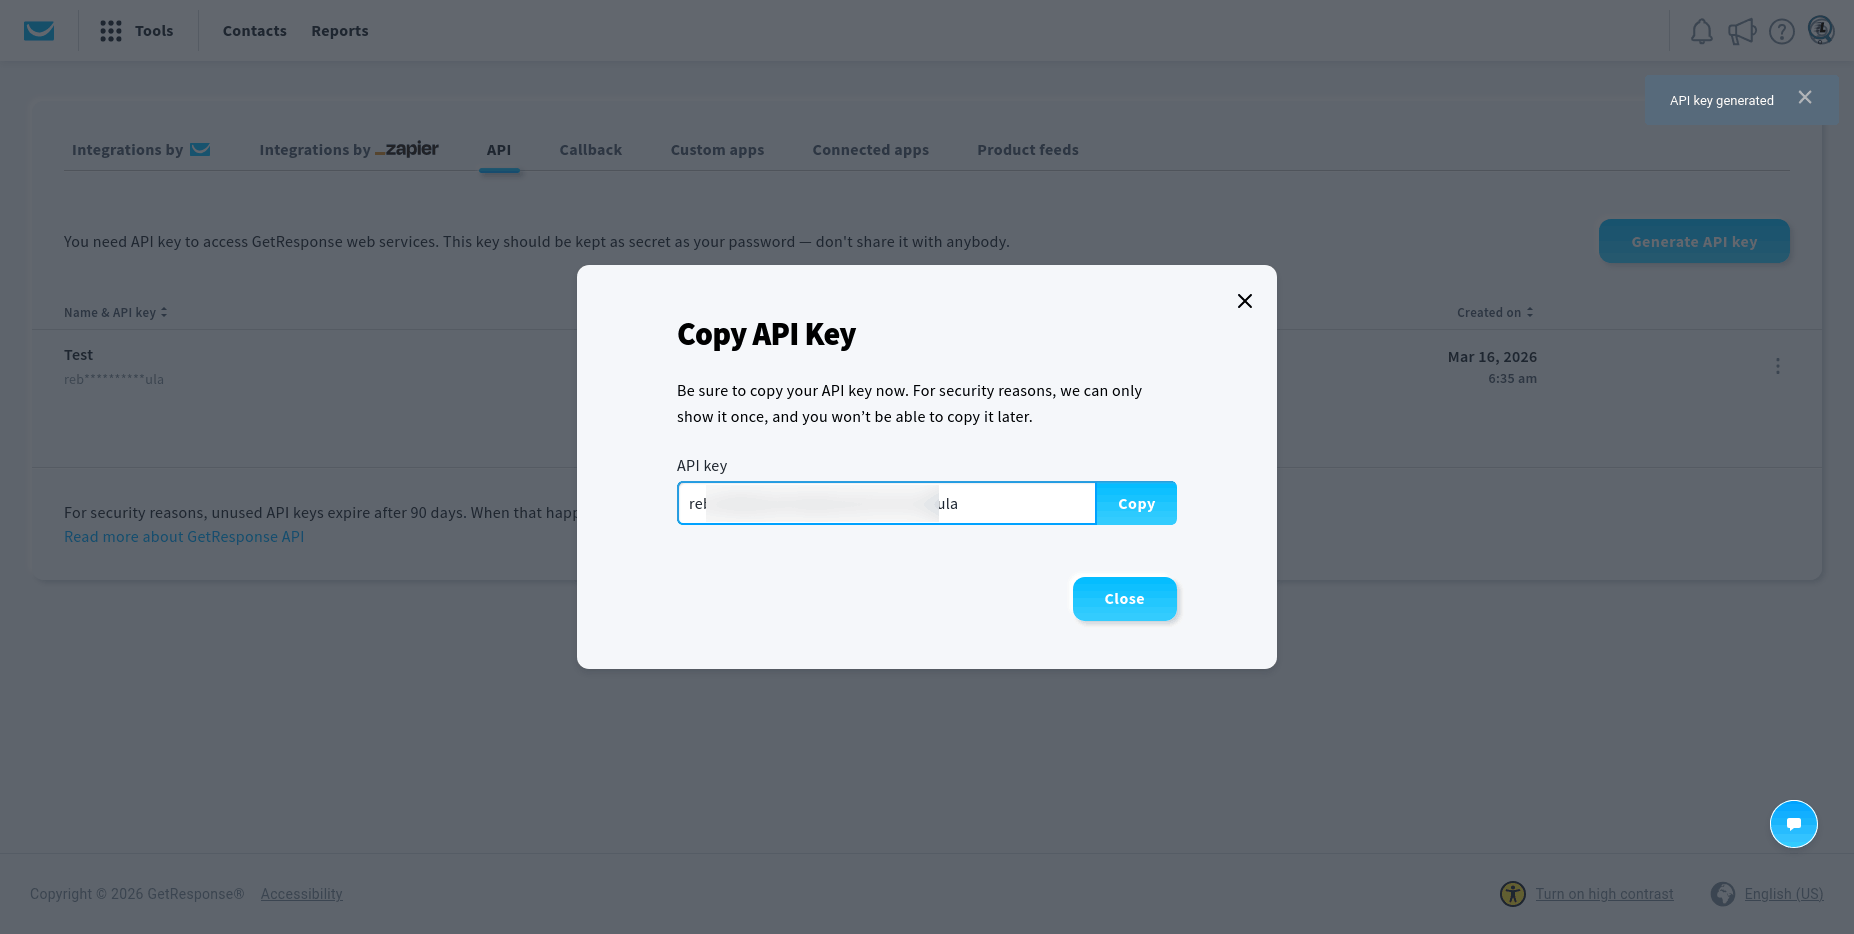Viewport: 1854px width, 934px height.
Task: Open the Tools grid menu
Action: (x=111, y=31)
